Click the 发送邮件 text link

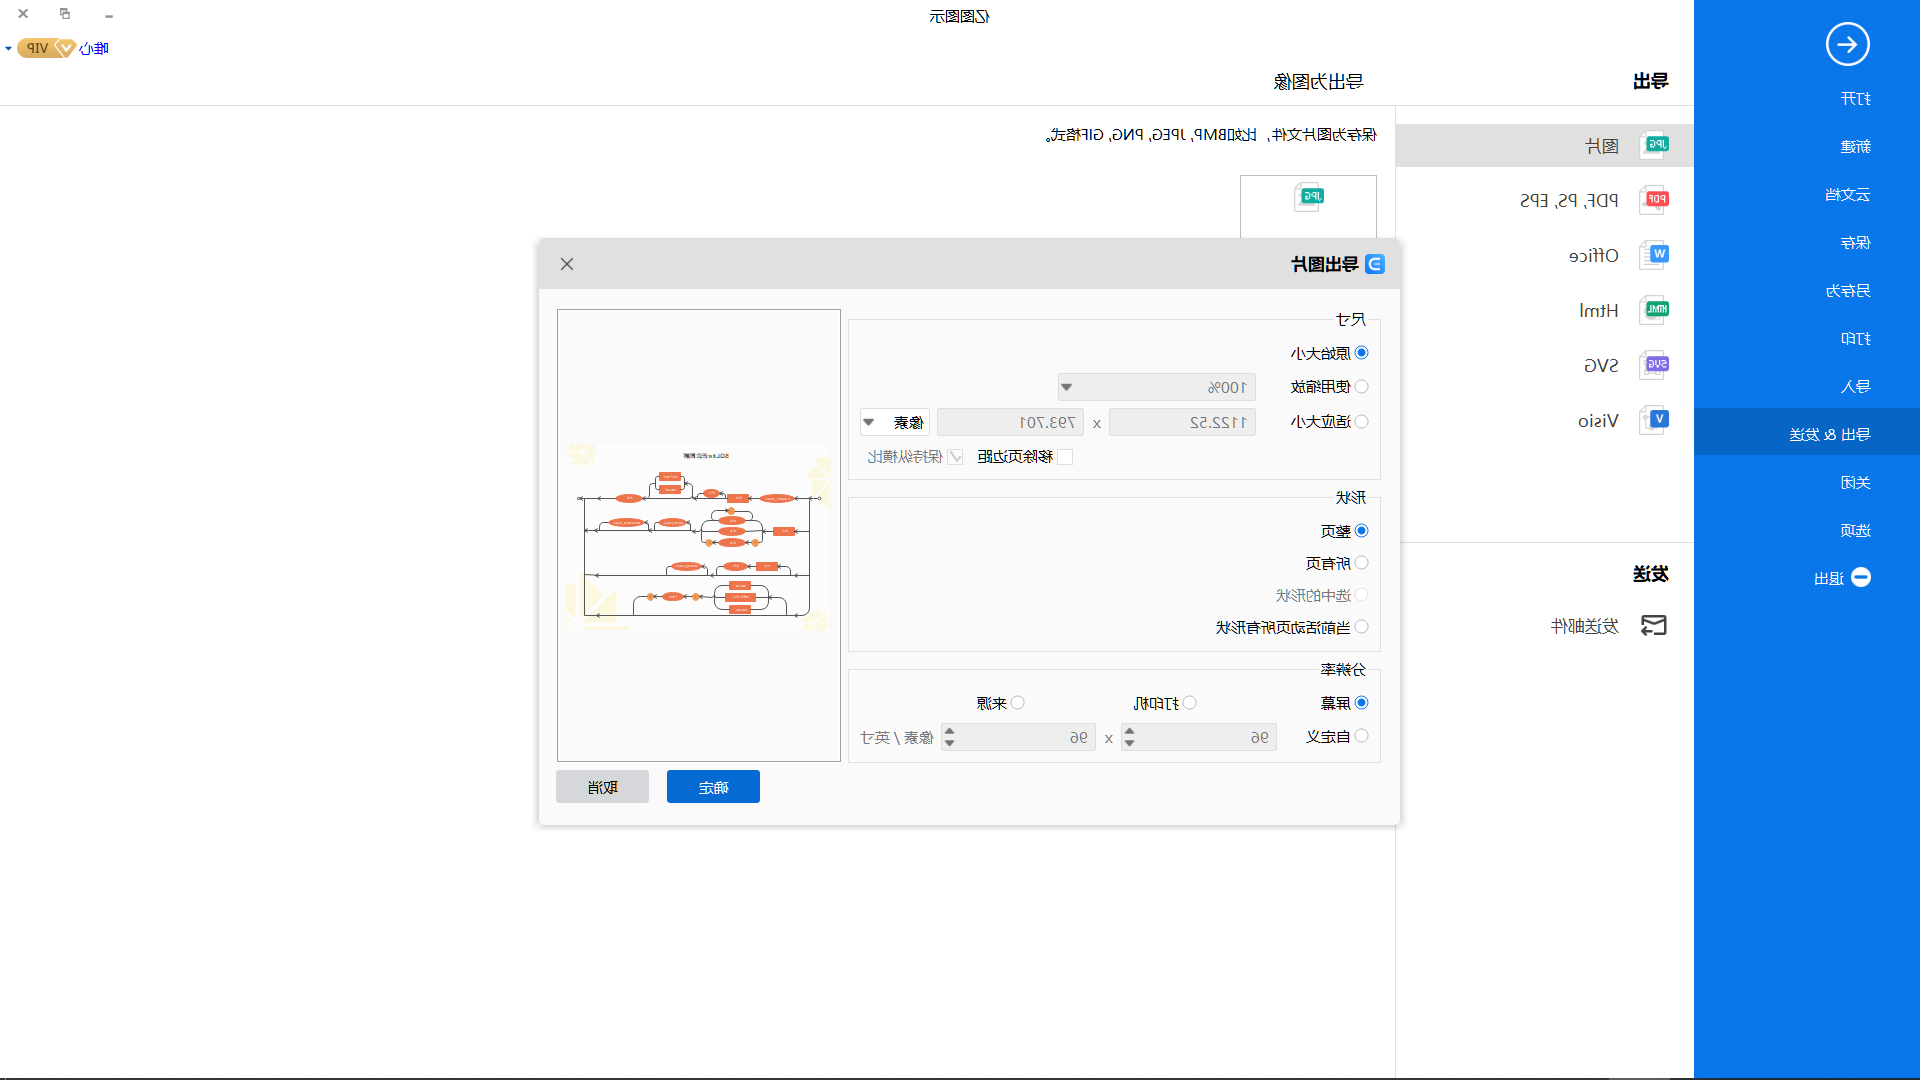(x=1584, y=626)
